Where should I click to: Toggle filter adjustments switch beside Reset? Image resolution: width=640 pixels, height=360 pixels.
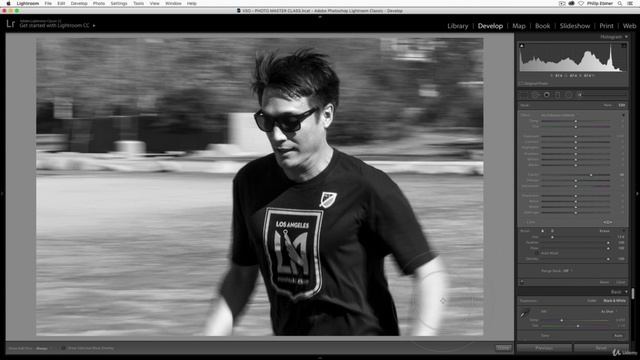[522, 282]
